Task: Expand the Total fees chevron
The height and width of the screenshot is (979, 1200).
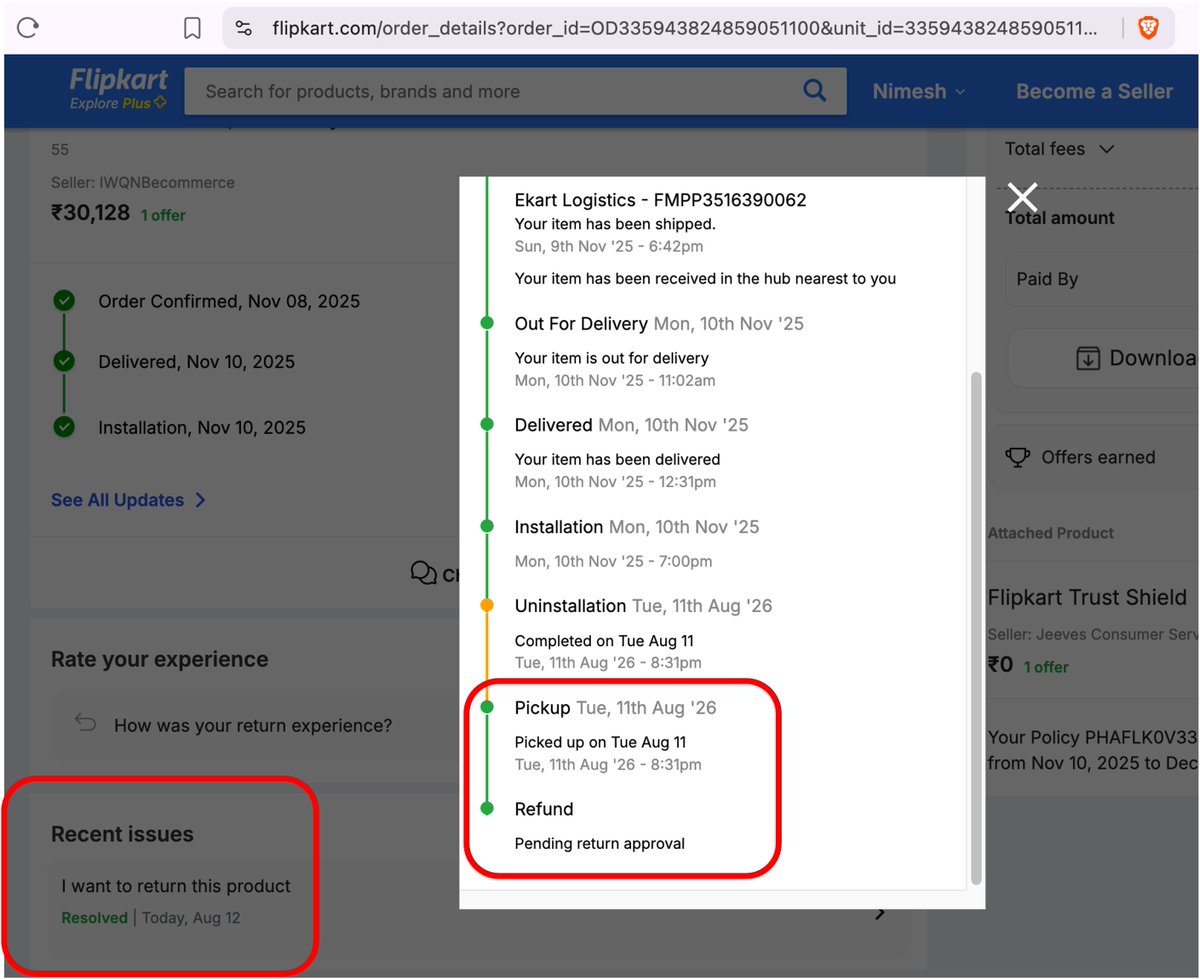Action: [1106, 149]
